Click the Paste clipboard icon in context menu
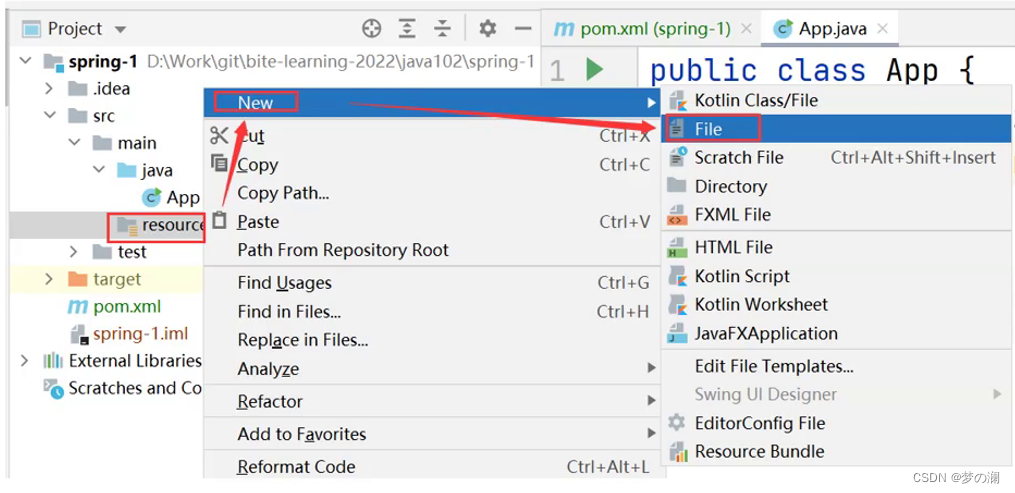This screenshot has width=1015, height=493. (x=219, y=221)
